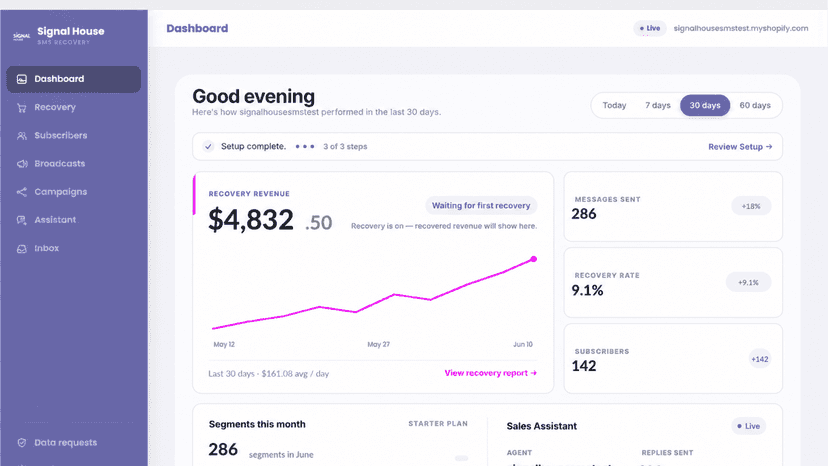Click the Setup complete checkmark
Screen dimensions: 828x466
click(209, 146)
